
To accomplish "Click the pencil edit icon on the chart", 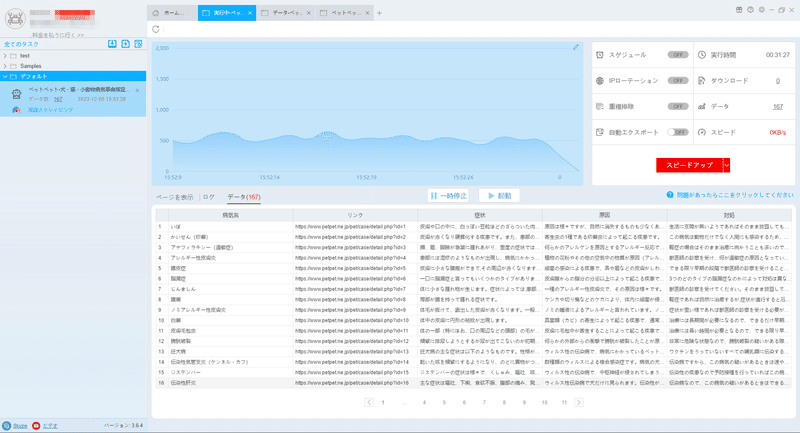I will (576, 47).
